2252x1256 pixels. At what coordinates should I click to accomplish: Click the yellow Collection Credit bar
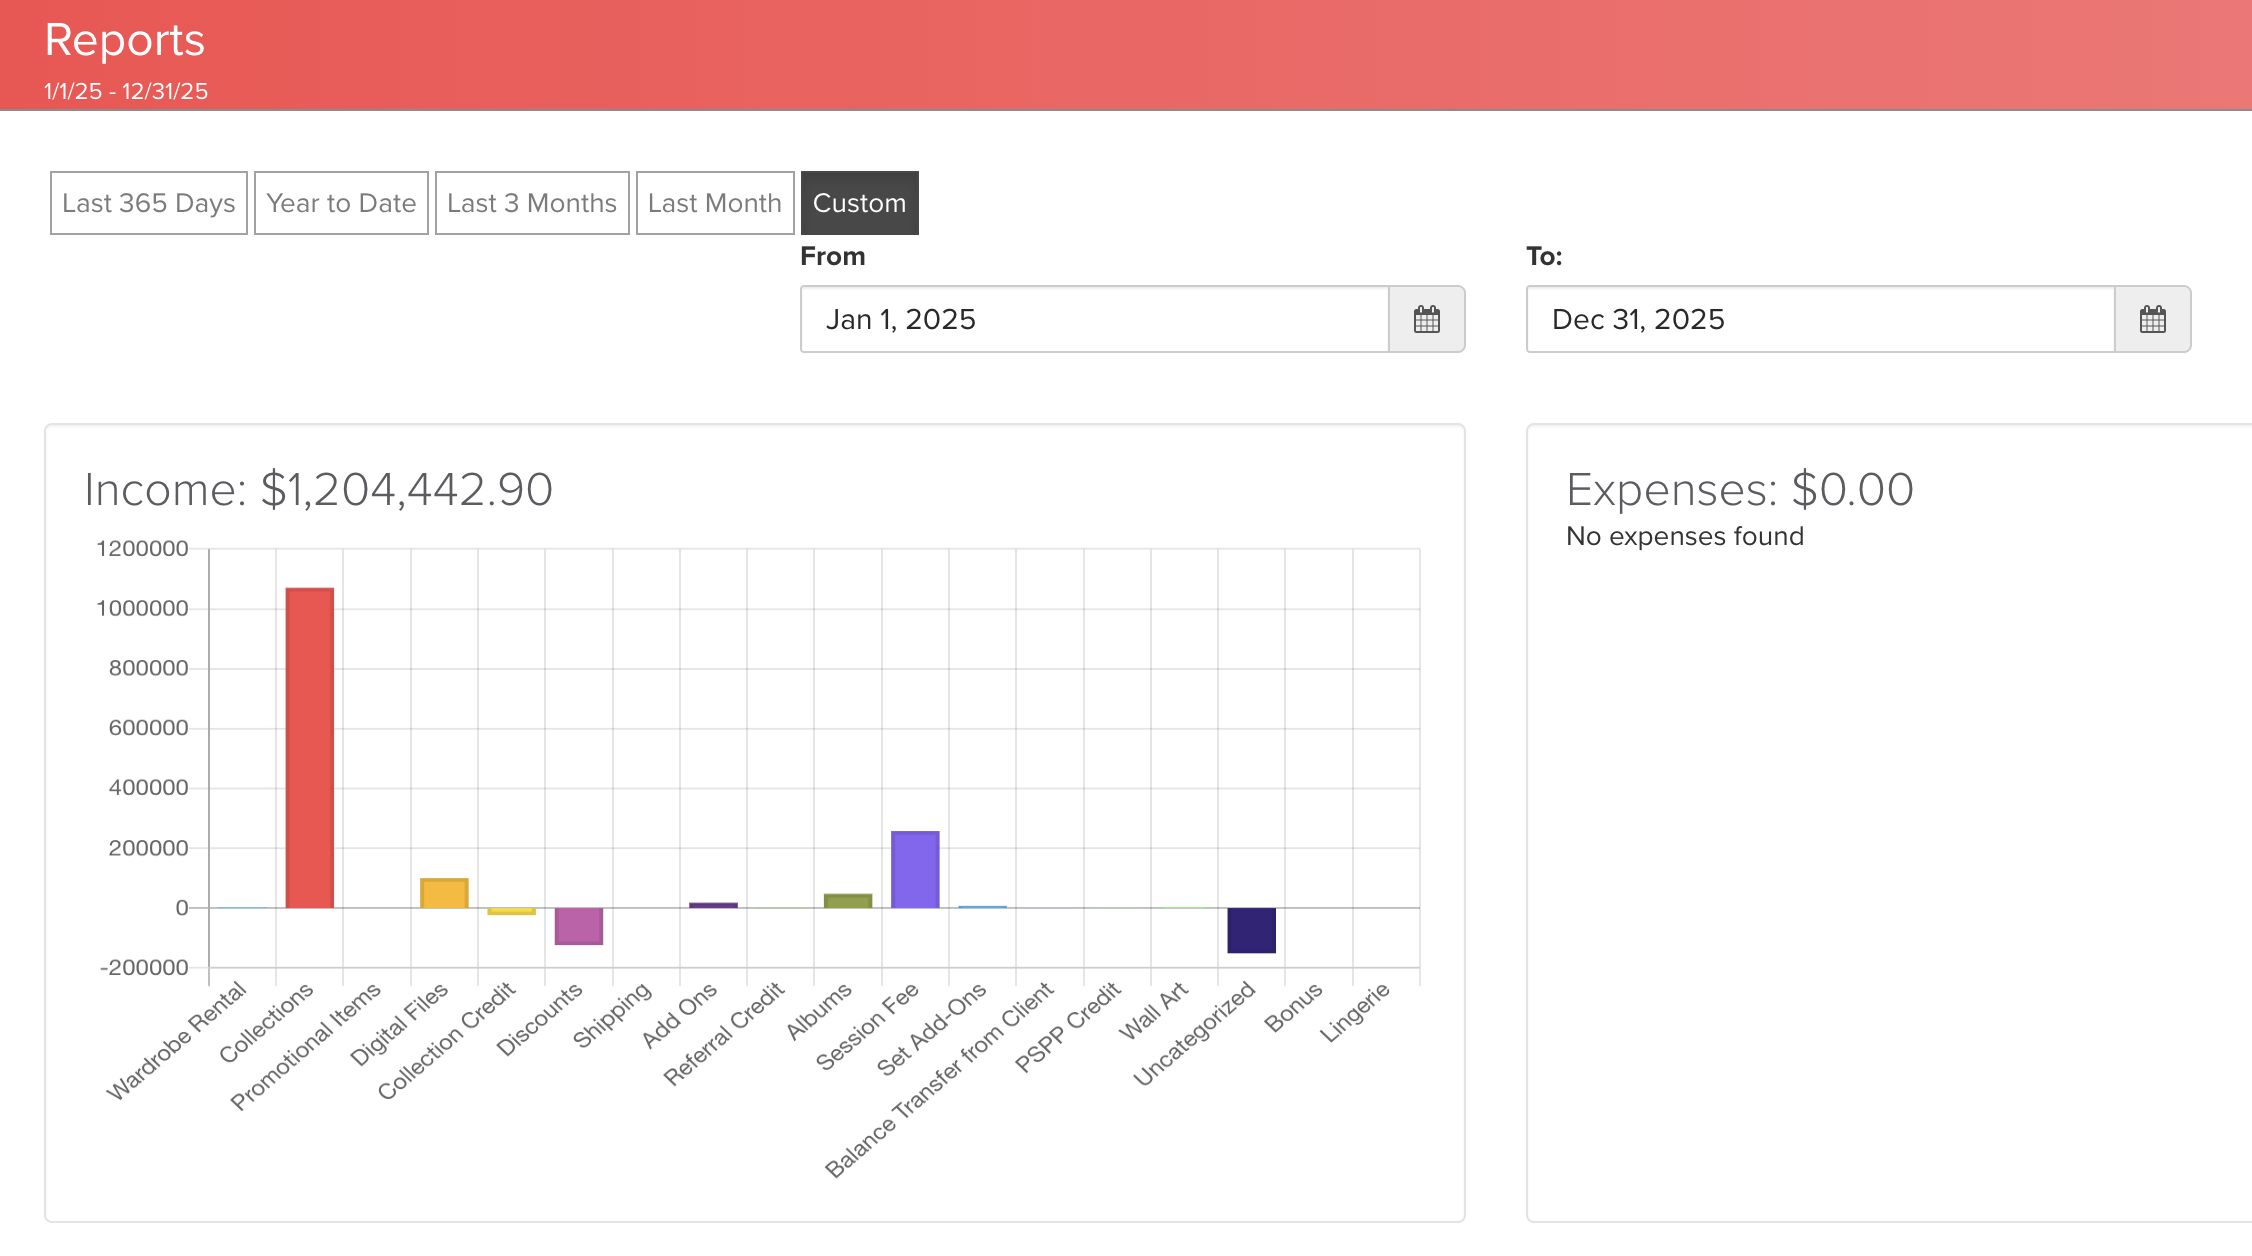[x=511, y=911]
